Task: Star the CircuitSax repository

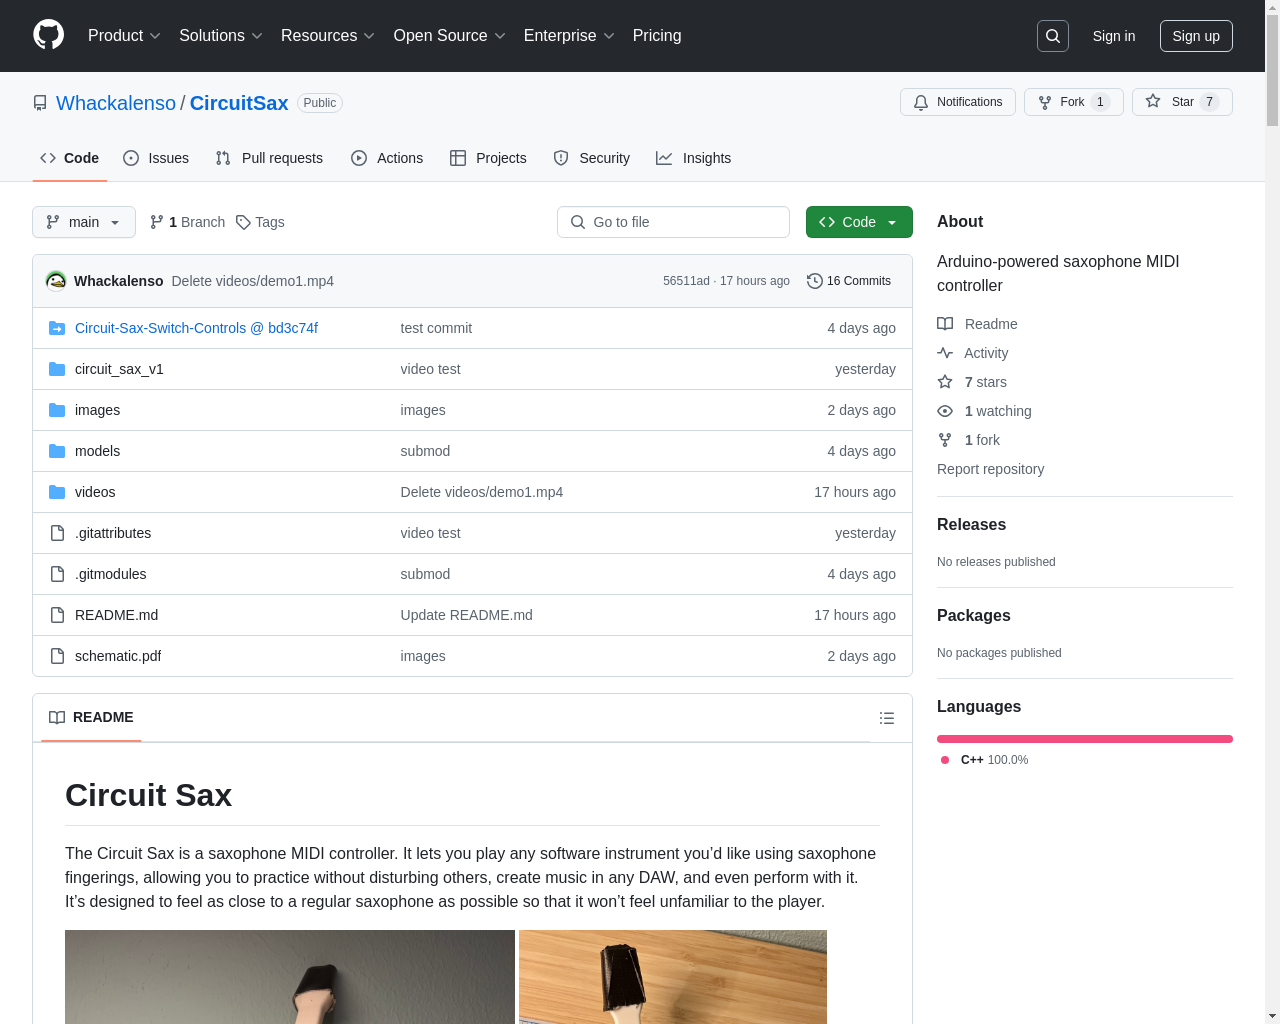Action: tap(1182, 102)
